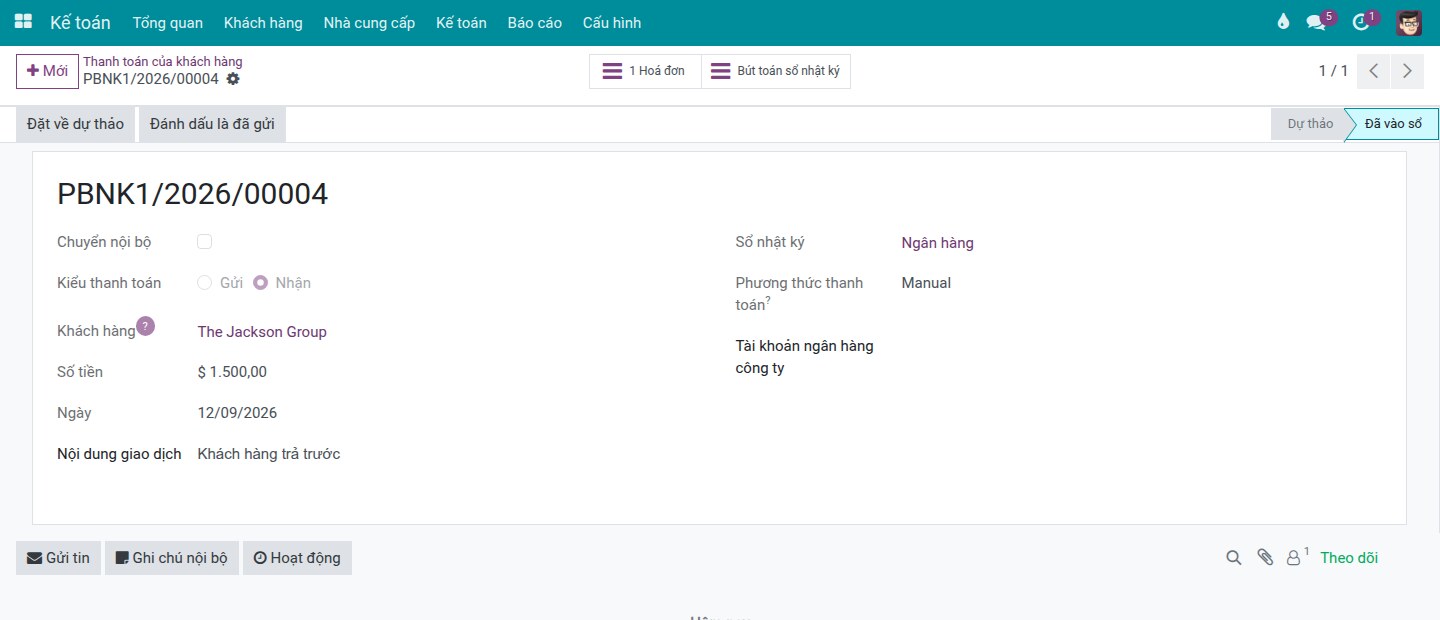Click the amount $ 1.500,00

coord(232,372)
